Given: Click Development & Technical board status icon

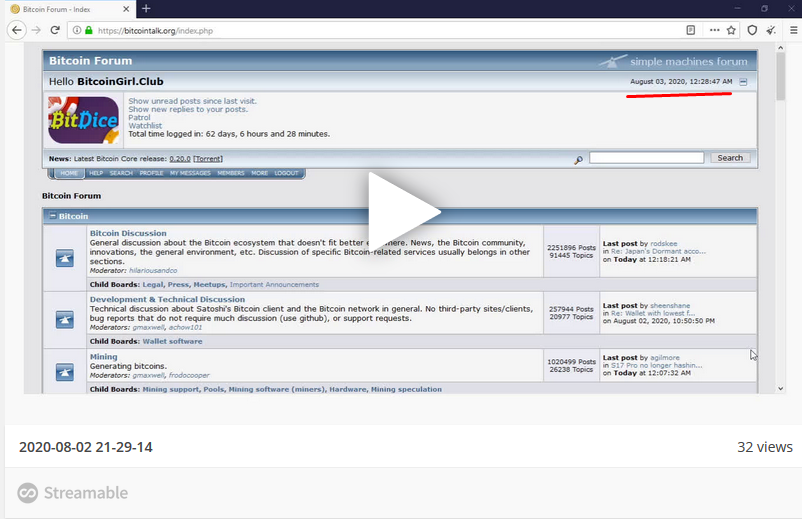Looking at the screenshot, I should pyautogui.click(x=64, y=320).
